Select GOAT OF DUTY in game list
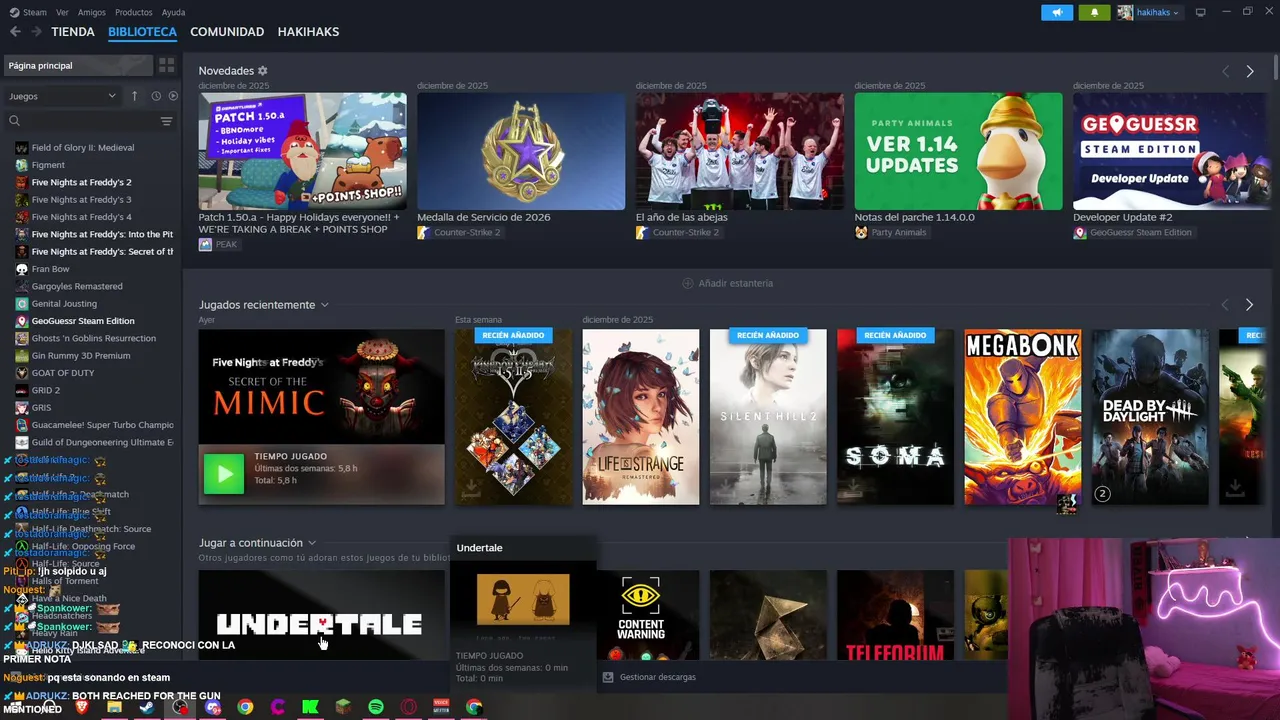The height and width of the screenshot is (720, 1280). [x=62, y=373]
